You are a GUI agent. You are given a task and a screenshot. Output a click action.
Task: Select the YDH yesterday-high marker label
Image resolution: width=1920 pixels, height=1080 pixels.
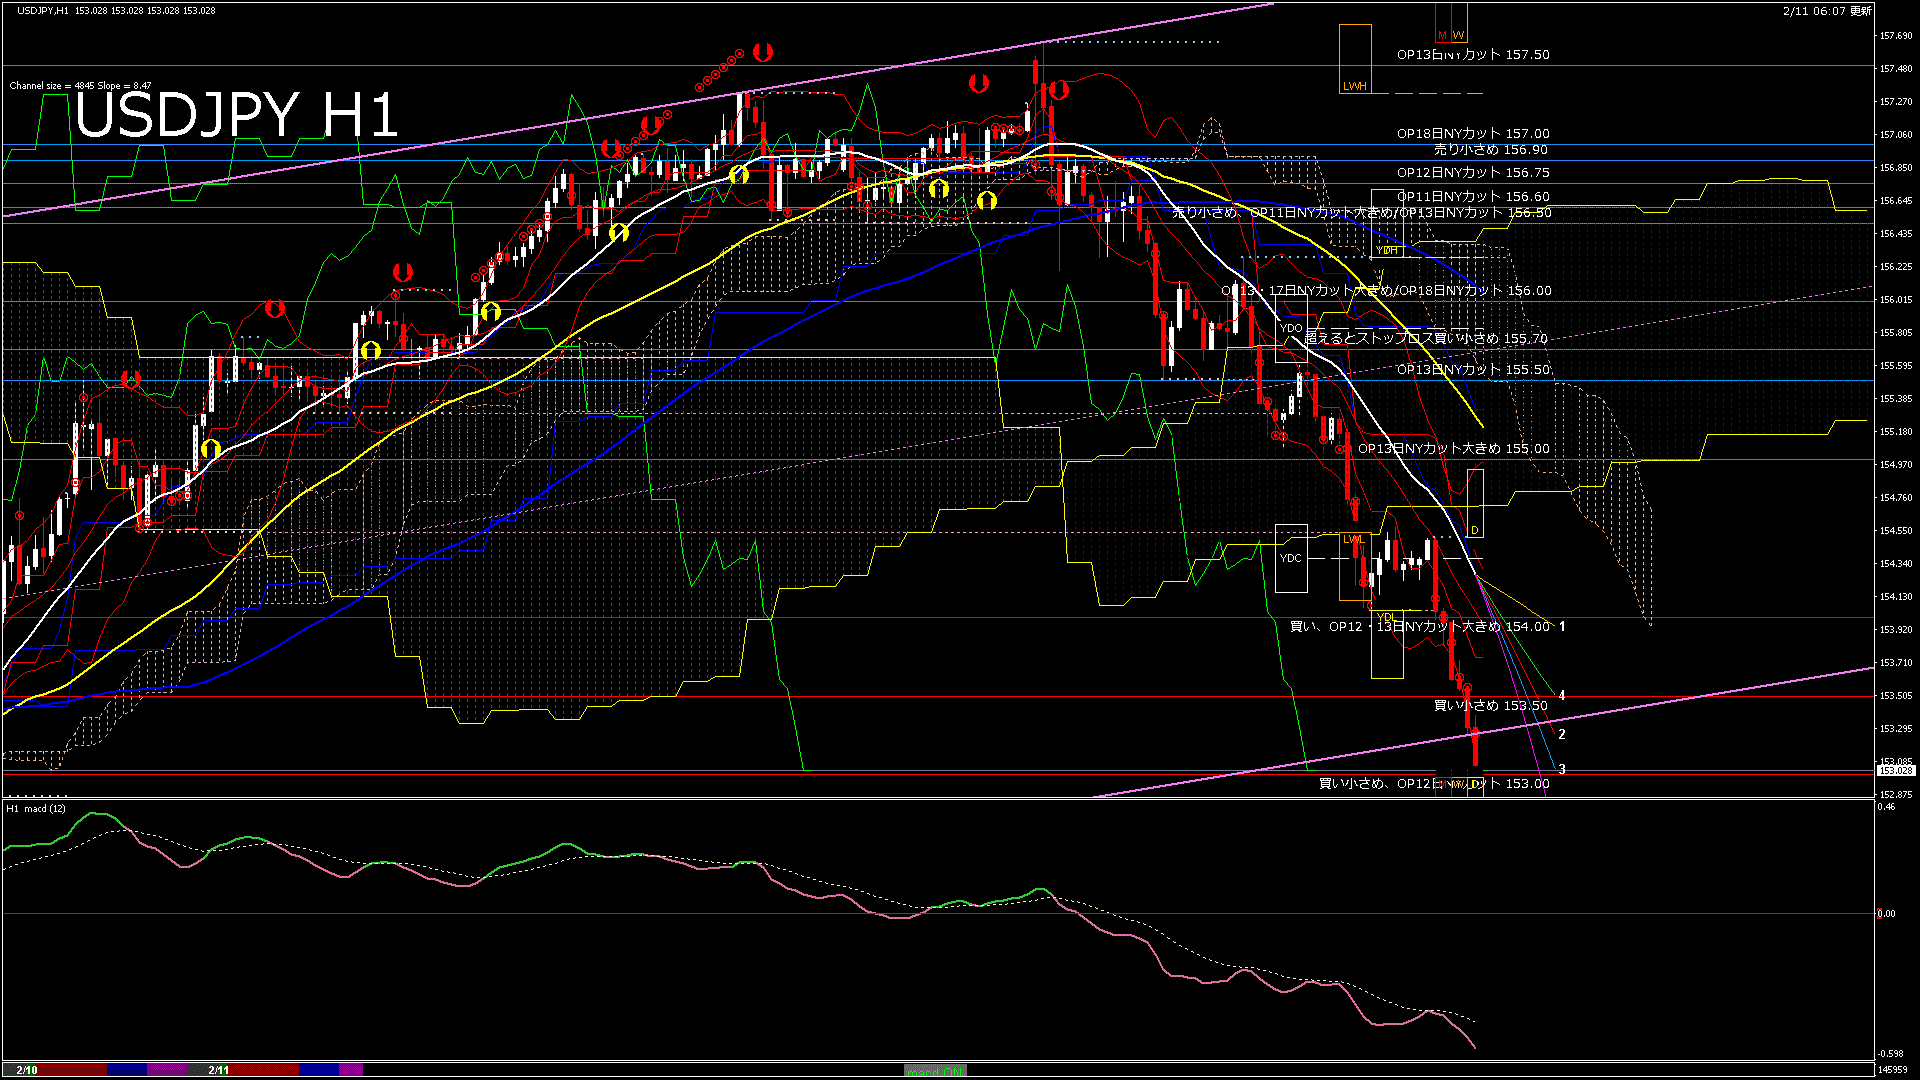tap(1386, 250)
